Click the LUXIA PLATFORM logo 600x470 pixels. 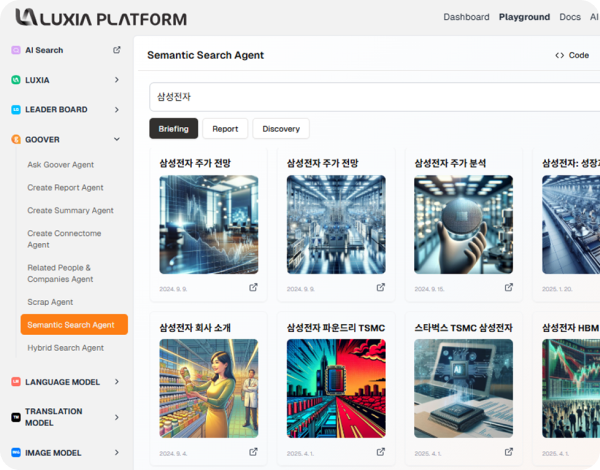101,18
